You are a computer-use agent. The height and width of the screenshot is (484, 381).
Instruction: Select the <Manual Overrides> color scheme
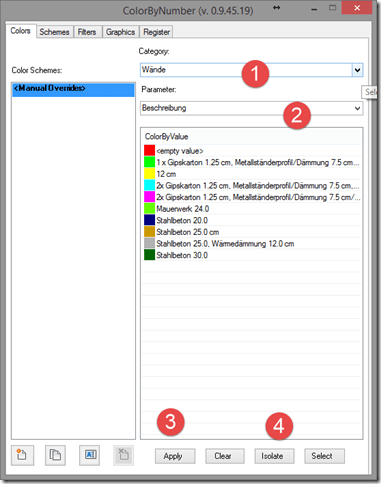tap(73, 89)
